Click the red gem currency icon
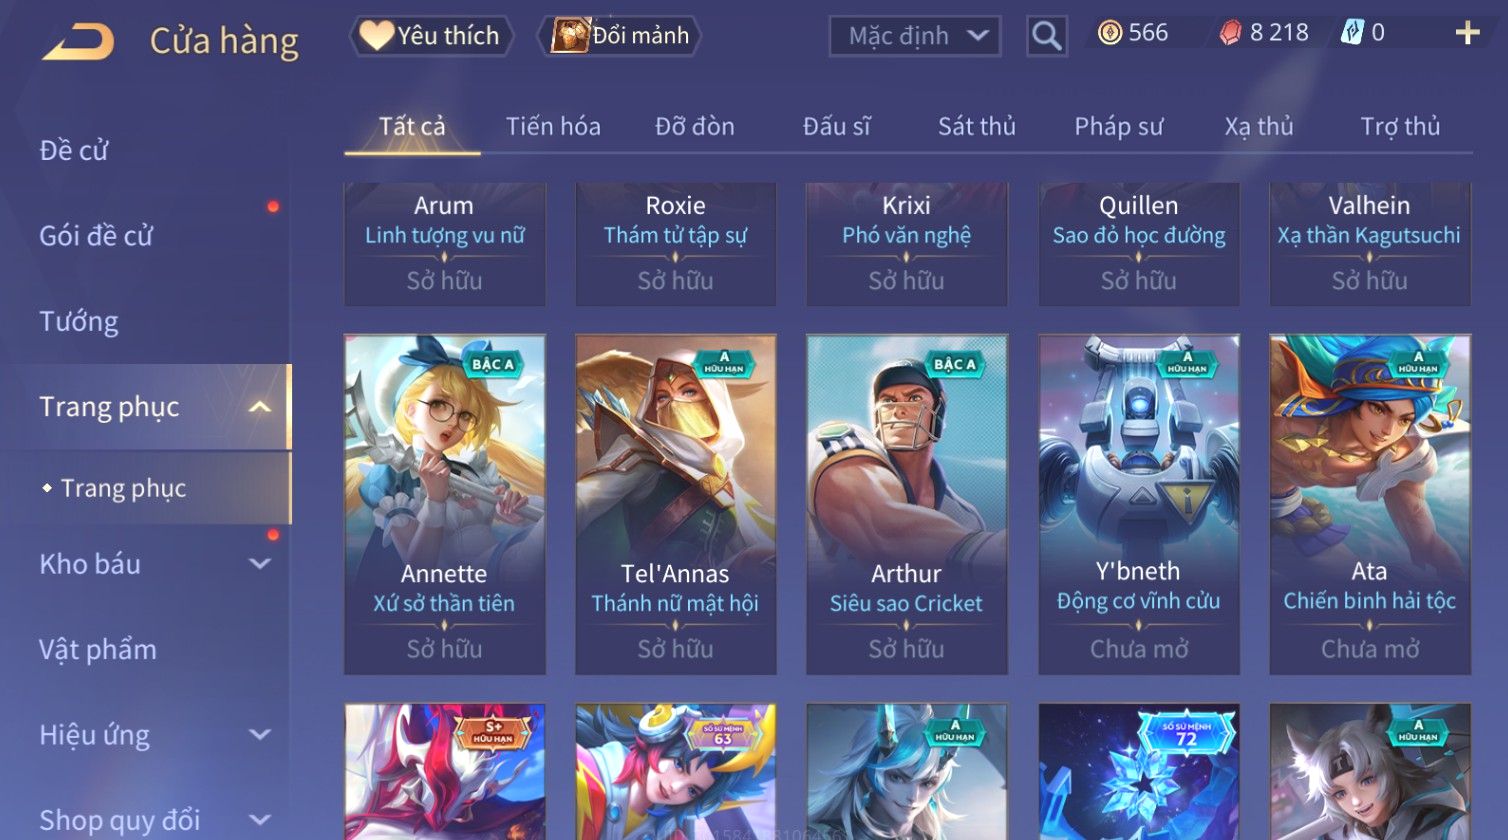The height and width of the screenshot is (840, 1508). point(1230,33)
